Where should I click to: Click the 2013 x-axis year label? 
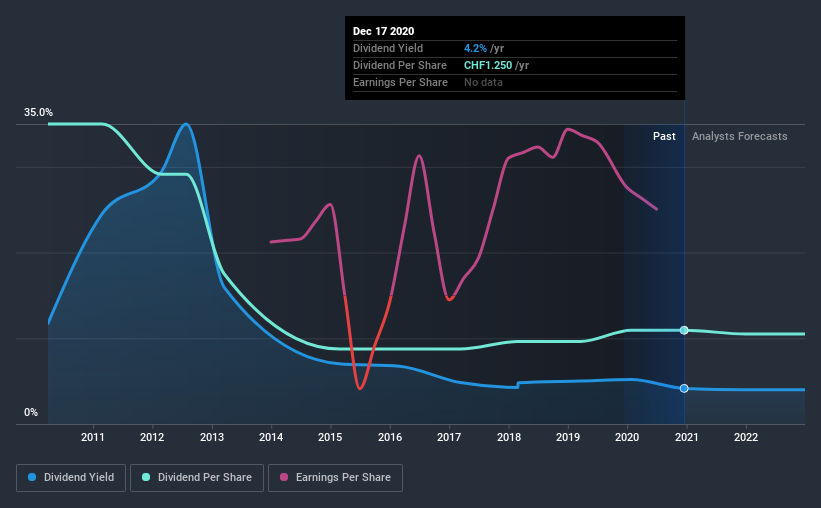pyautogui.click(x=212, y=437)
